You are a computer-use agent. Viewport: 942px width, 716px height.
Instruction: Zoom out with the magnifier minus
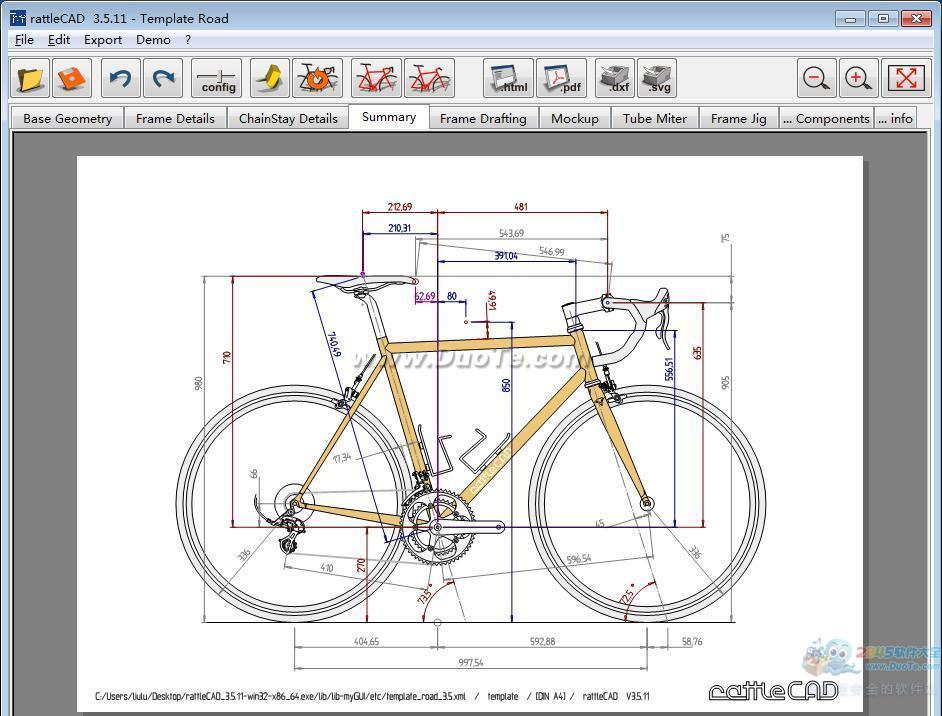pos(816,78)
